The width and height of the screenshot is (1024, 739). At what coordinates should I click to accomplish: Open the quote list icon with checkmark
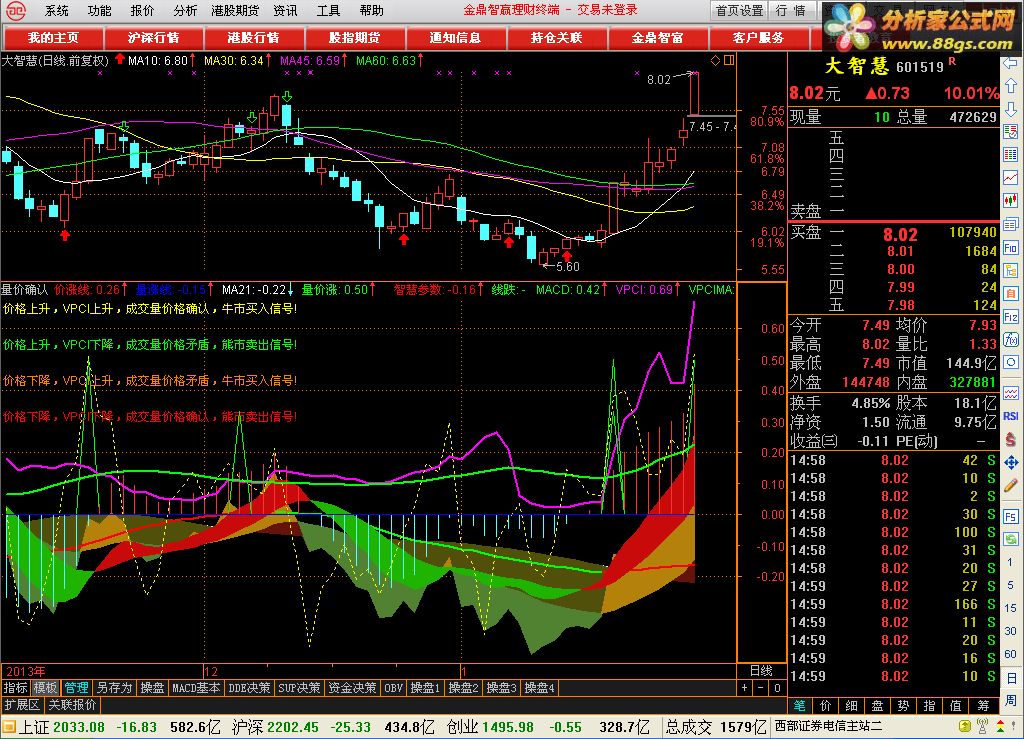coord(1010,132)
